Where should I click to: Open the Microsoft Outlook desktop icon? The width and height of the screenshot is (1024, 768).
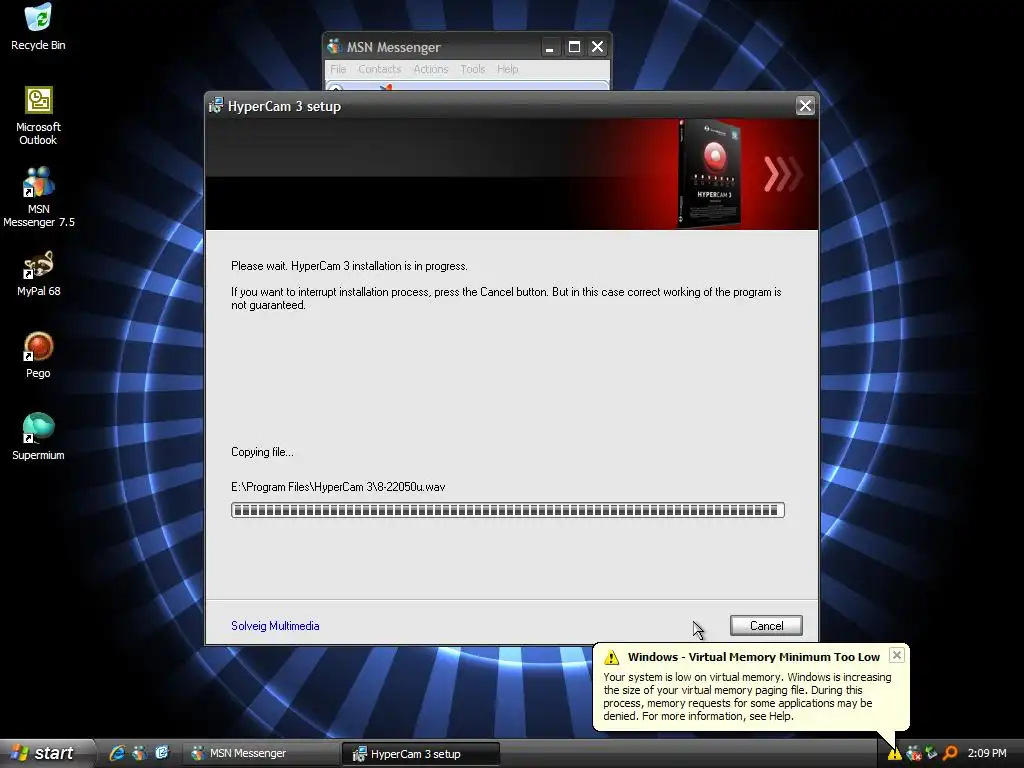click(38, 116)
